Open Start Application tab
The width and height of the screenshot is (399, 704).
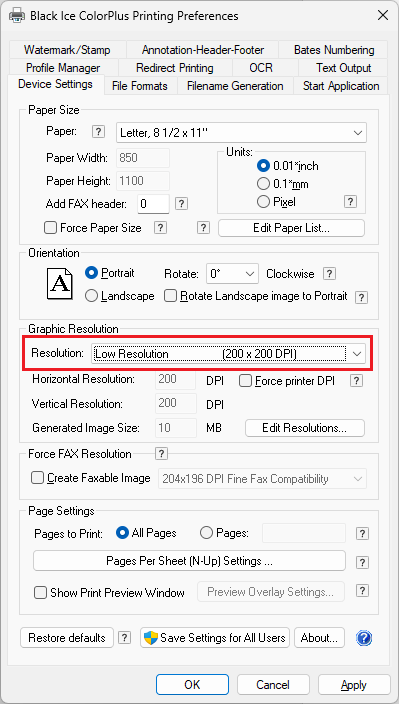coord(341,86)
